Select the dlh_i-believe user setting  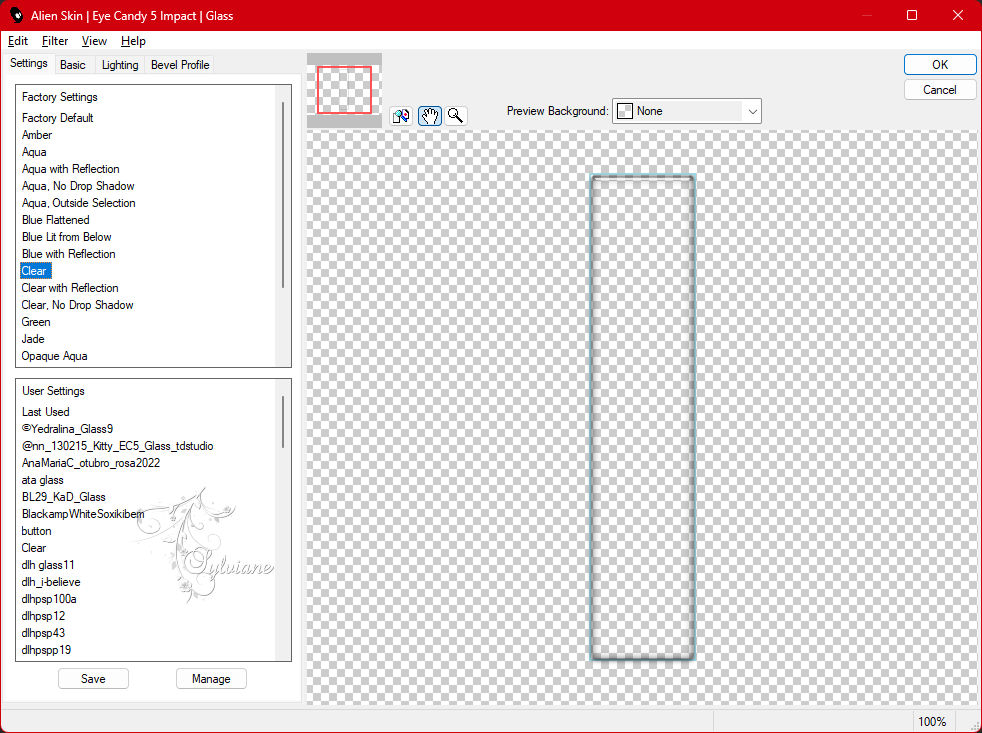click(x=51, y=581)
